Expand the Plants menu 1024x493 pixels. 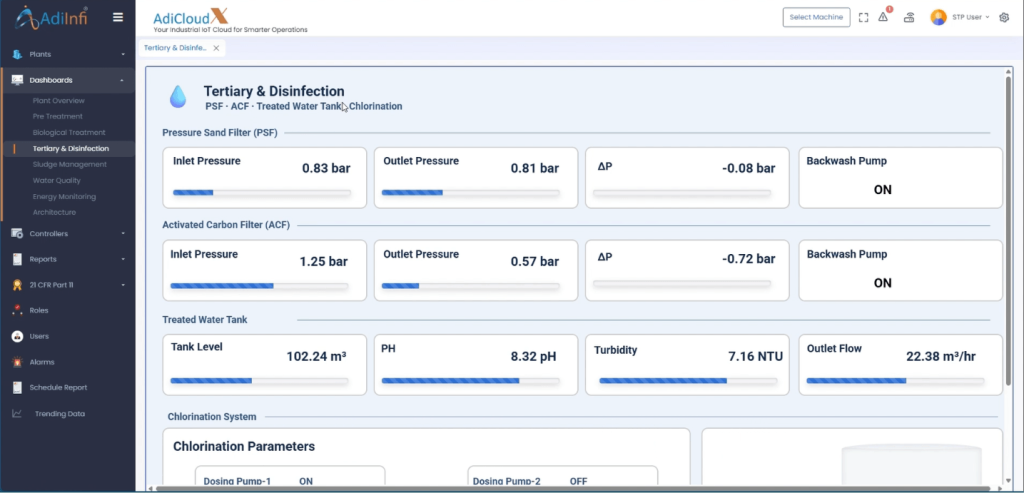67,54
